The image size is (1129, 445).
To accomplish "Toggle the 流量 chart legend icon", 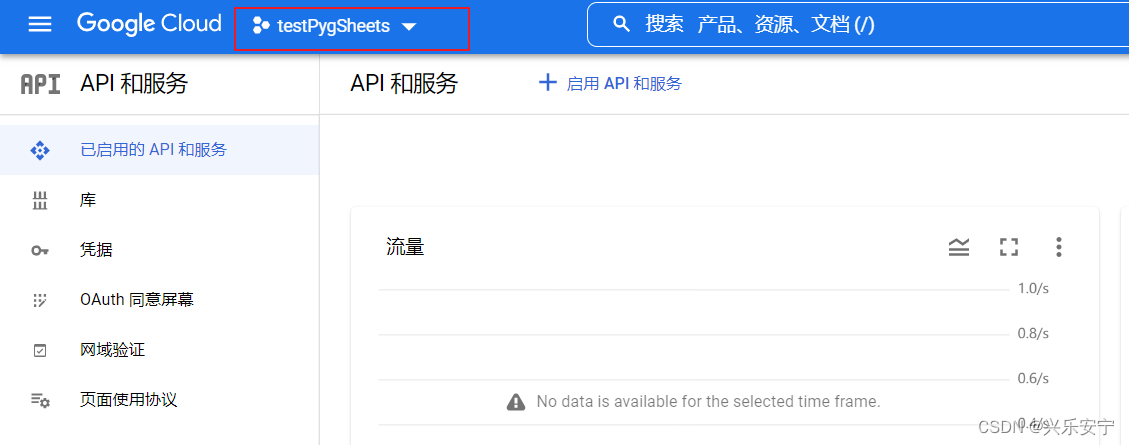I will [x=959, y=248].
